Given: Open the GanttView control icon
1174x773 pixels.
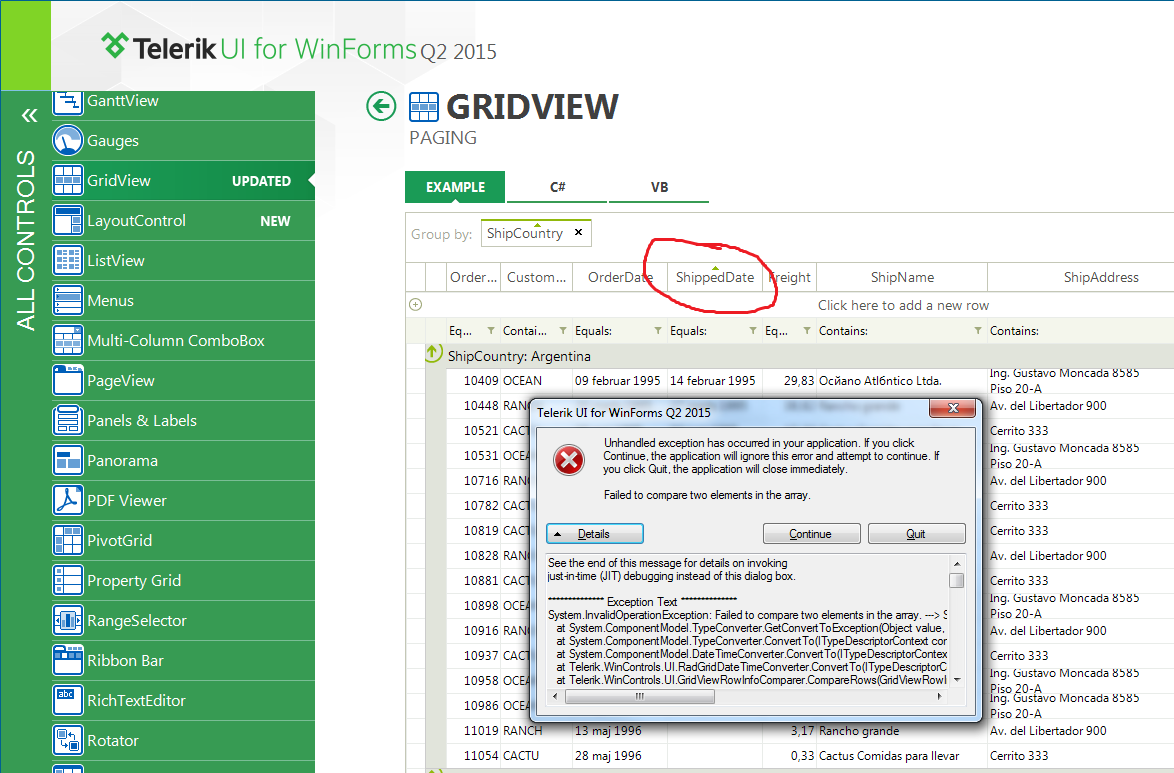Looking at the screenshot, I should pyautogui.click(x=67, y=103).
